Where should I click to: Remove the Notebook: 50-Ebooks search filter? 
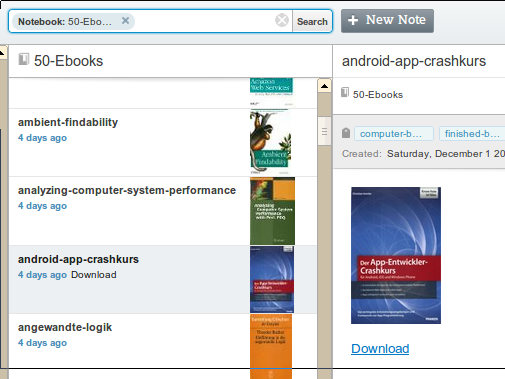tap(125, 21)
